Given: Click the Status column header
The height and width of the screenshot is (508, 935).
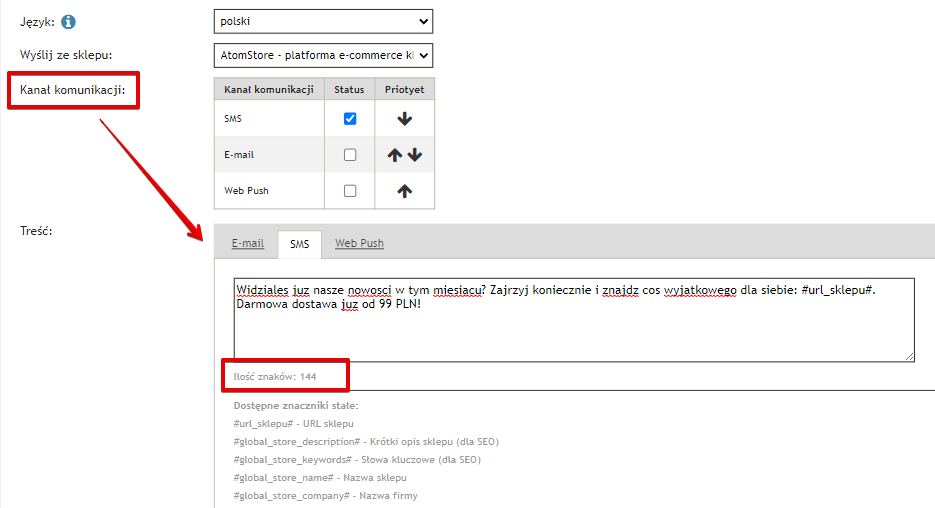Looking at the screenshot, I should click(x=349, y=89).
